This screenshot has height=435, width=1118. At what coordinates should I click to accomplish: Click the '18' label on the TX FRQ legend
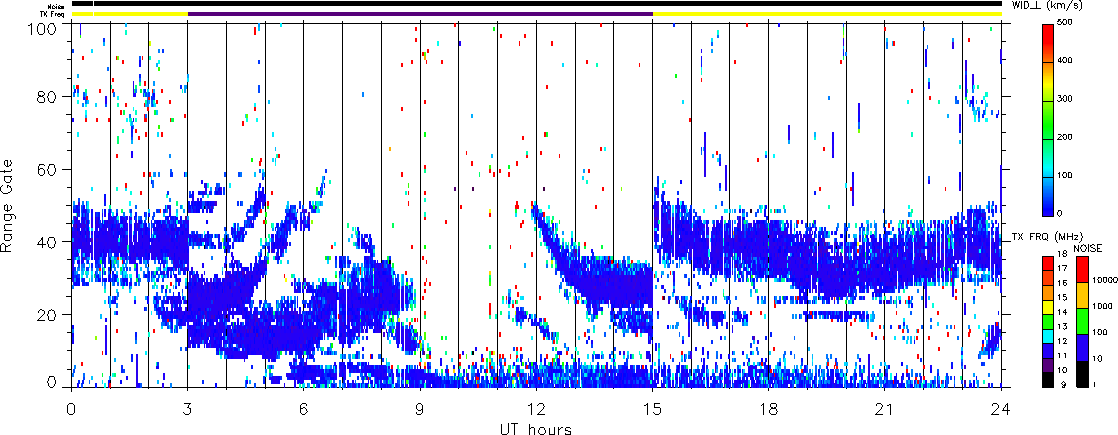(x=1062, y=254)
